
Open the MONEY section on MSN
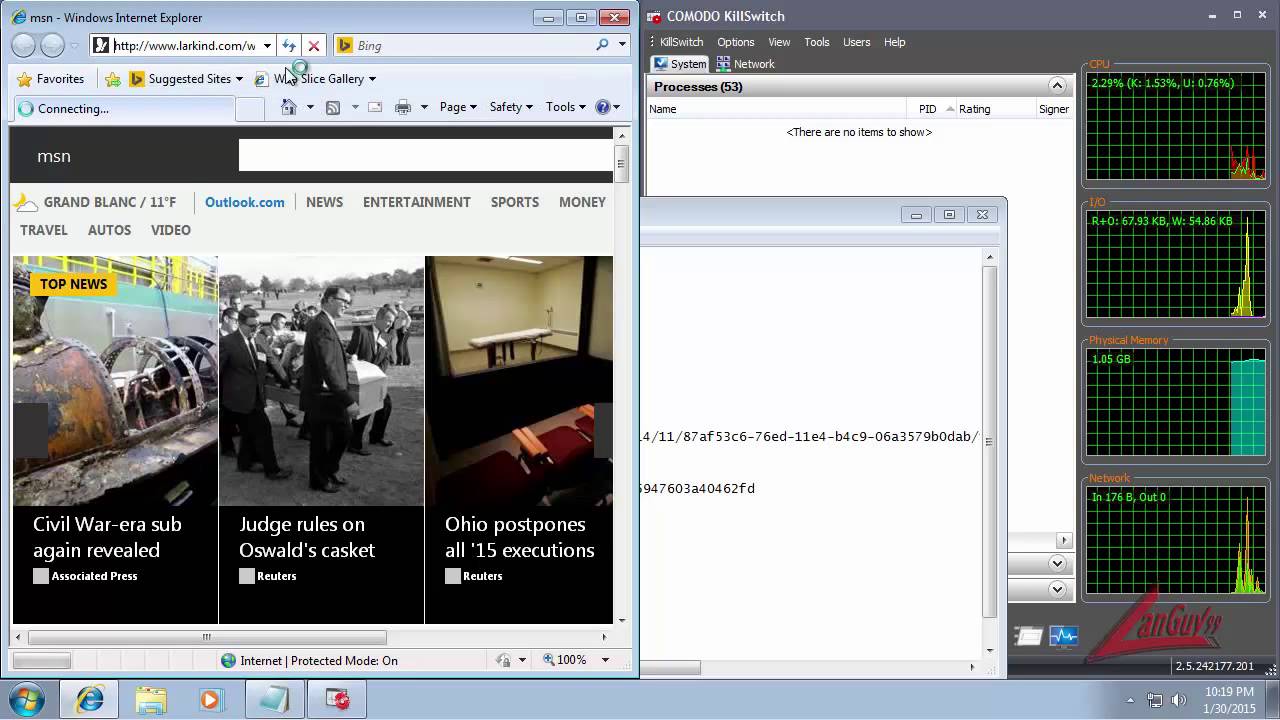point(582,202)
